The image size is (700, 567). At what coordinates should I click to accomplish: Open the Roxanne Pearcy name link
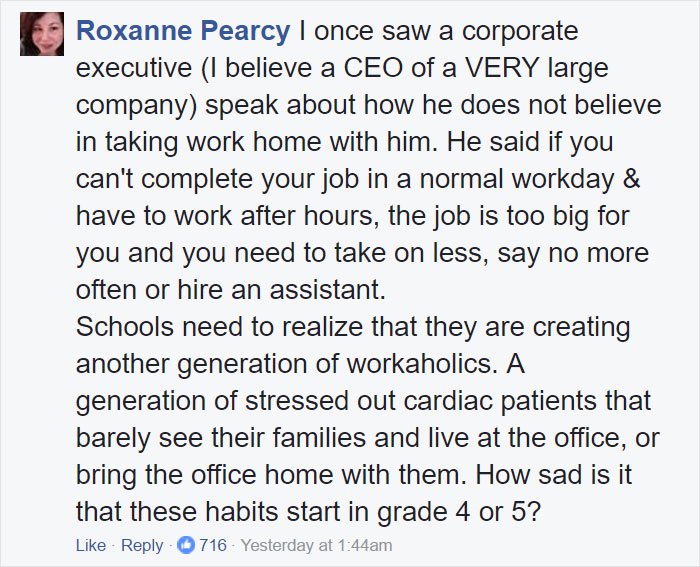pyautogui.click(x=183, y=31)
